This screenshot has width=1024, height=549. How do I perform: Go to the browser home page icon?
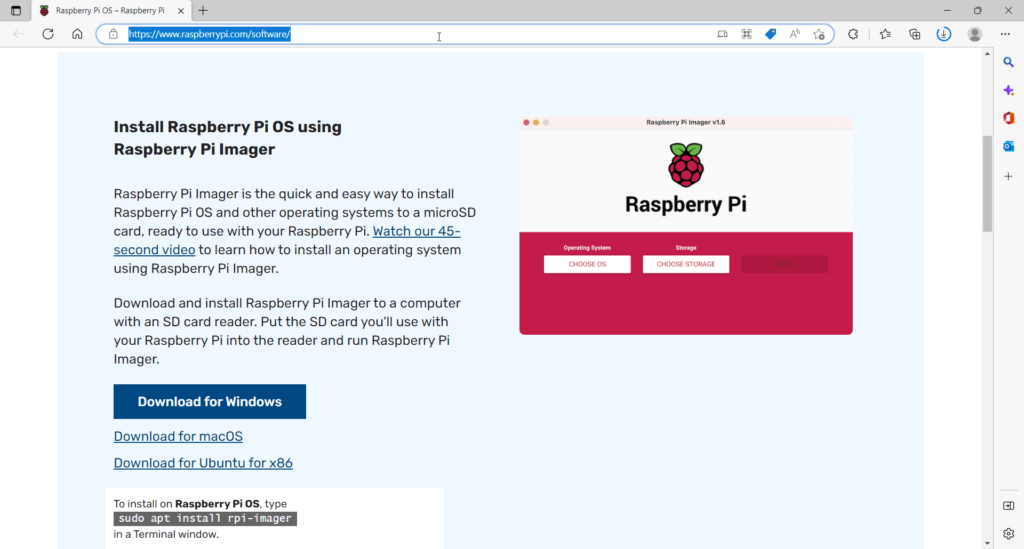click(77, 34)
